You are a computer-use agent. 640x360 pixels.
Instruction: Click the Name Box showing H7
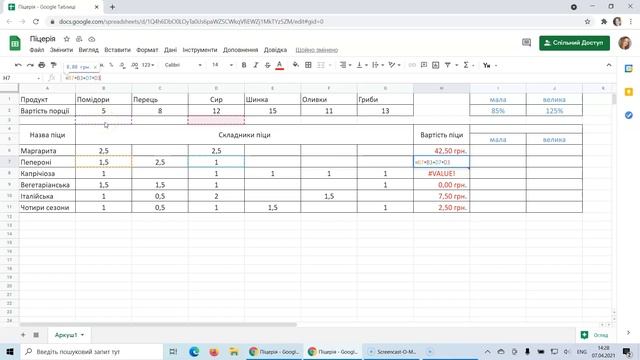coord(21,78)
